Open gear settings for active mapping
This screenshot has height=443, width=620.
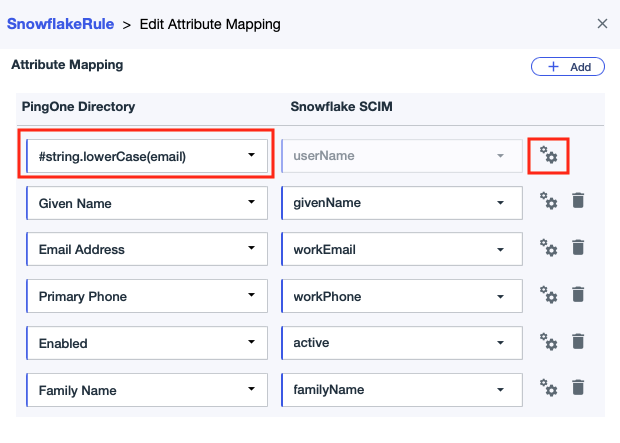(x=548, y=342)
